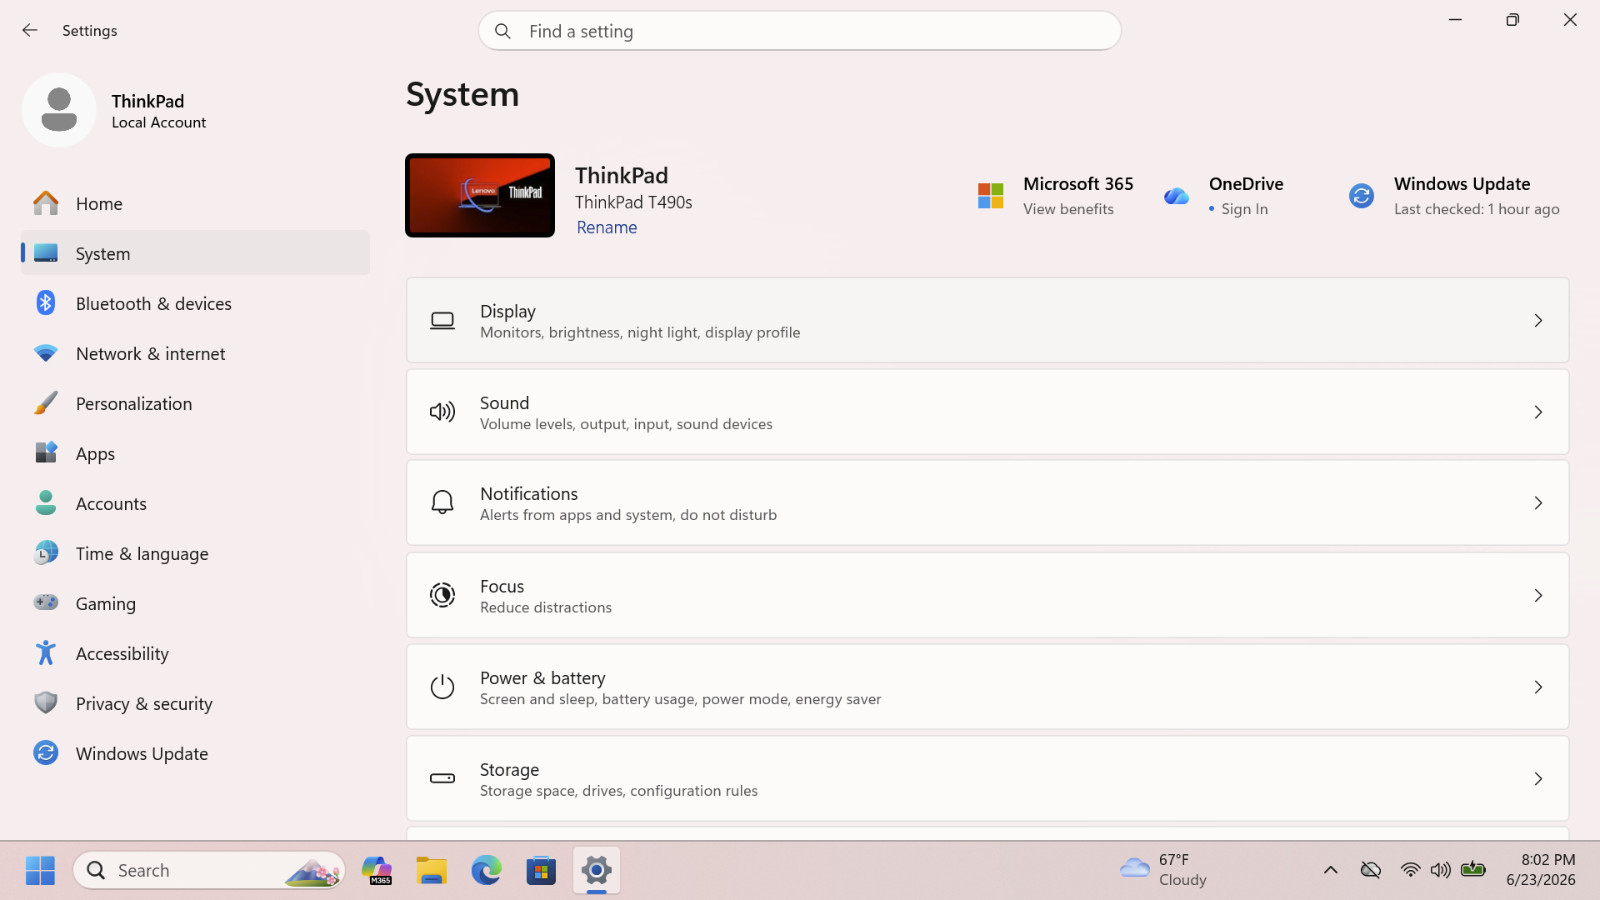1600x900 pixels.
Task: Click the user avatar picture
Action: click(x=59, y=110)
